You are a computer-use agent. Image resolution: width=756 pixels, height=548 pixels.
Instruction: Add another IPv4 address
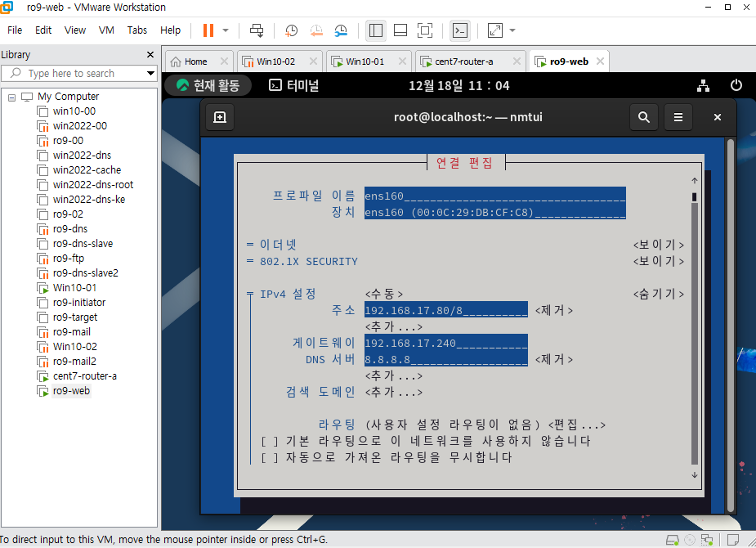pyautogui.click(x=394, y=327)
